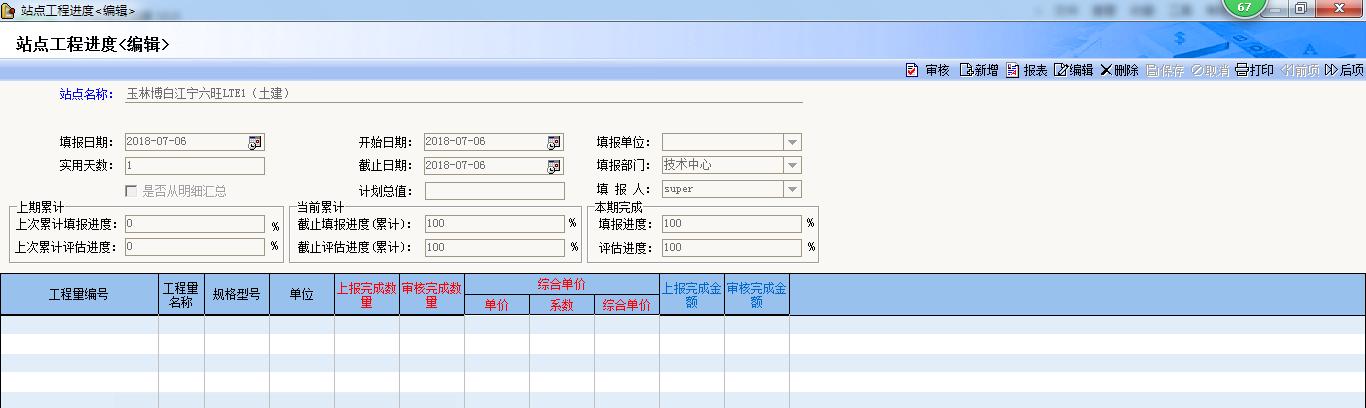Click the 审核 (audit) toolbar icon
The image size is (1366, 408).
pos(912,71)
